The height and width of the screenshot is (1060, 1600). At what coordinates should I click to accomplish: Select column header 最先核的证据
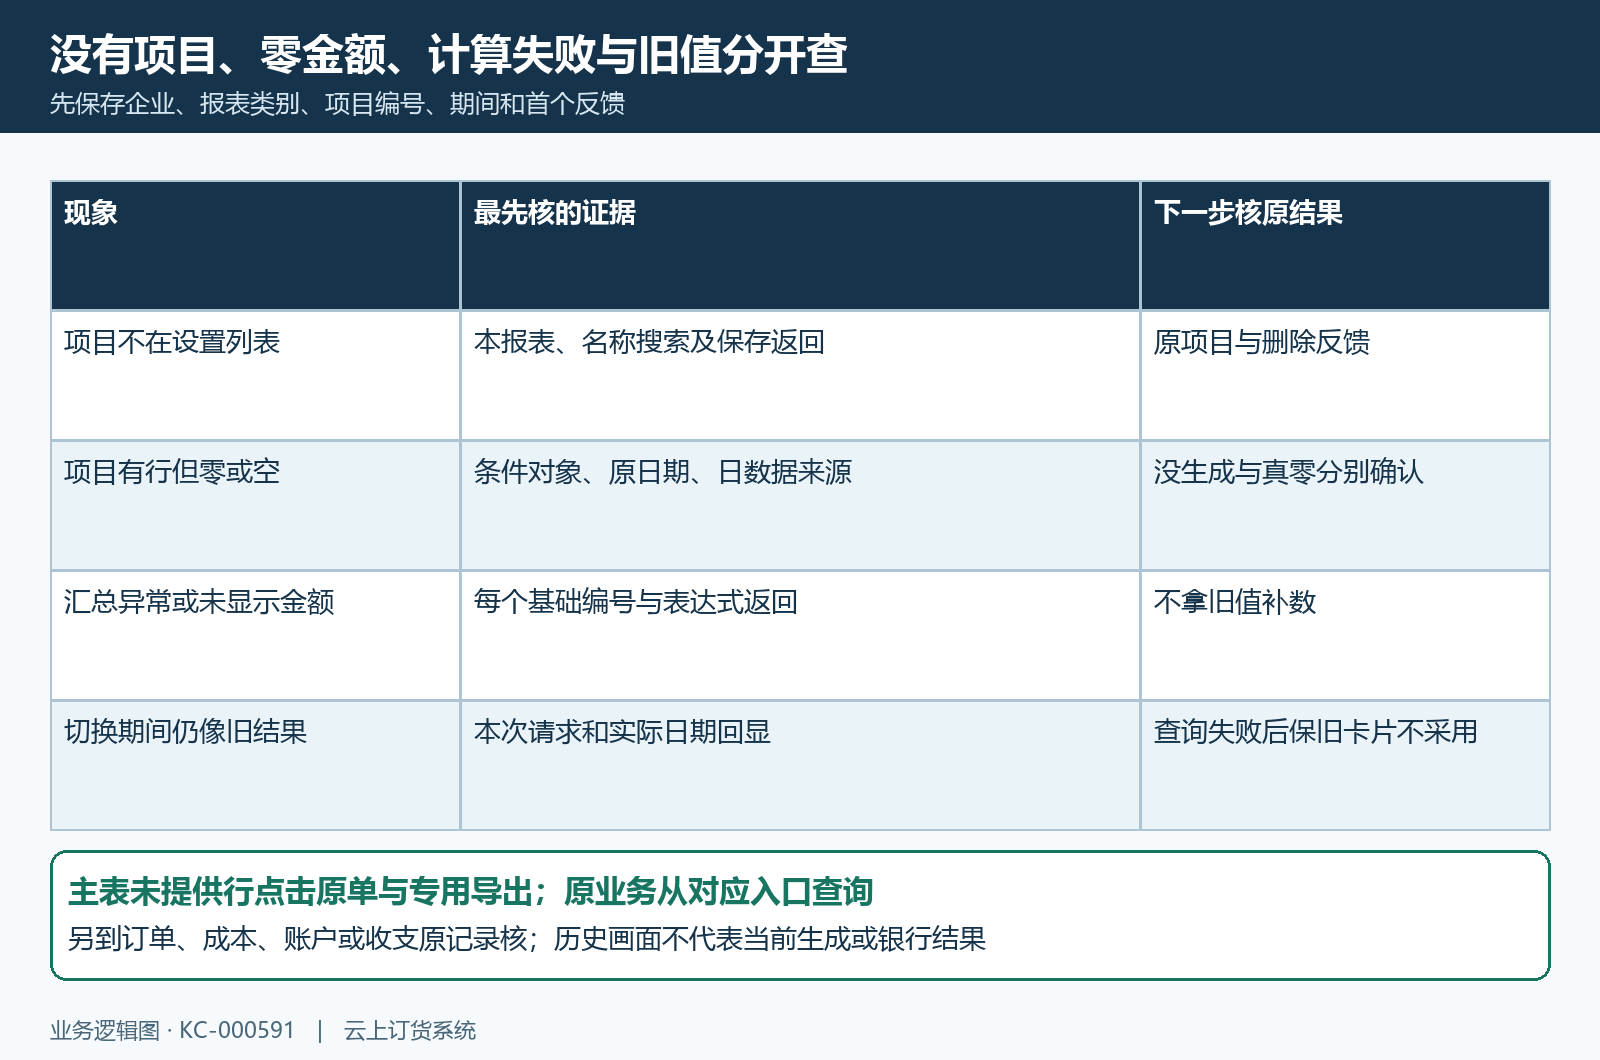coord(800,245)
